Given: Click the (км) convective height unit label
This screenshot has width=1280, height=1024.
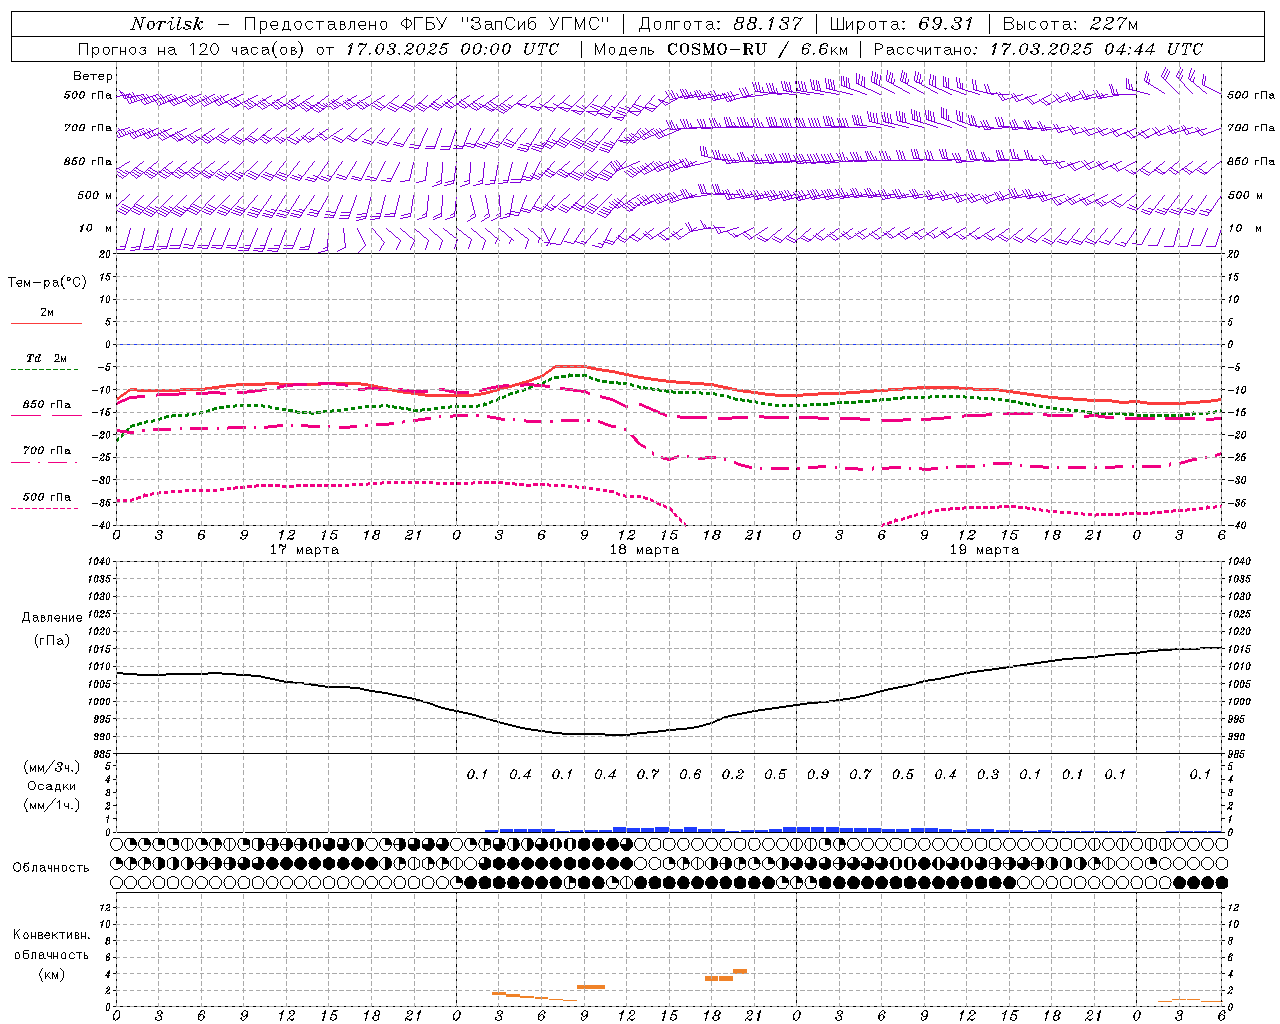Looking at the screenshot, I should point(51,974).
